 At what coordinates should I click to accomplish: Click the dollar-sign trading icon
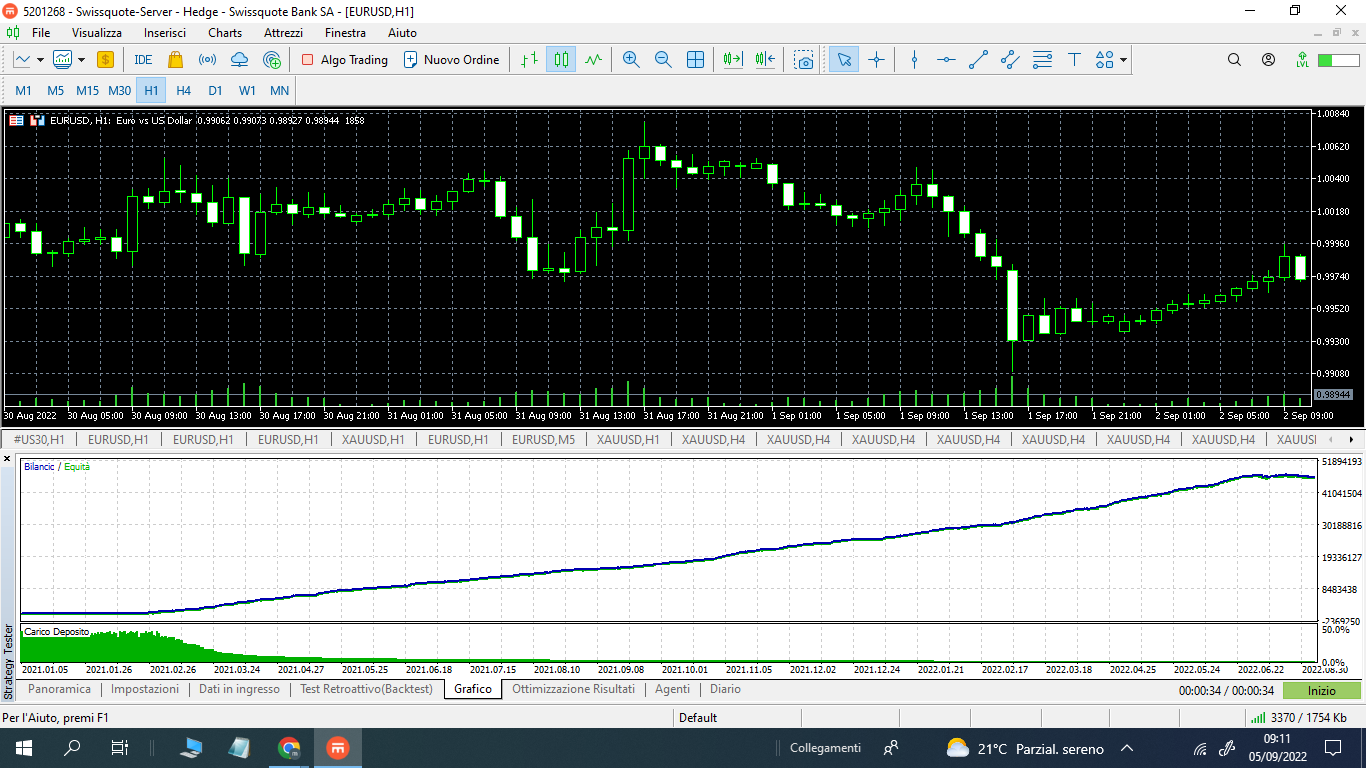pos(105,60)
